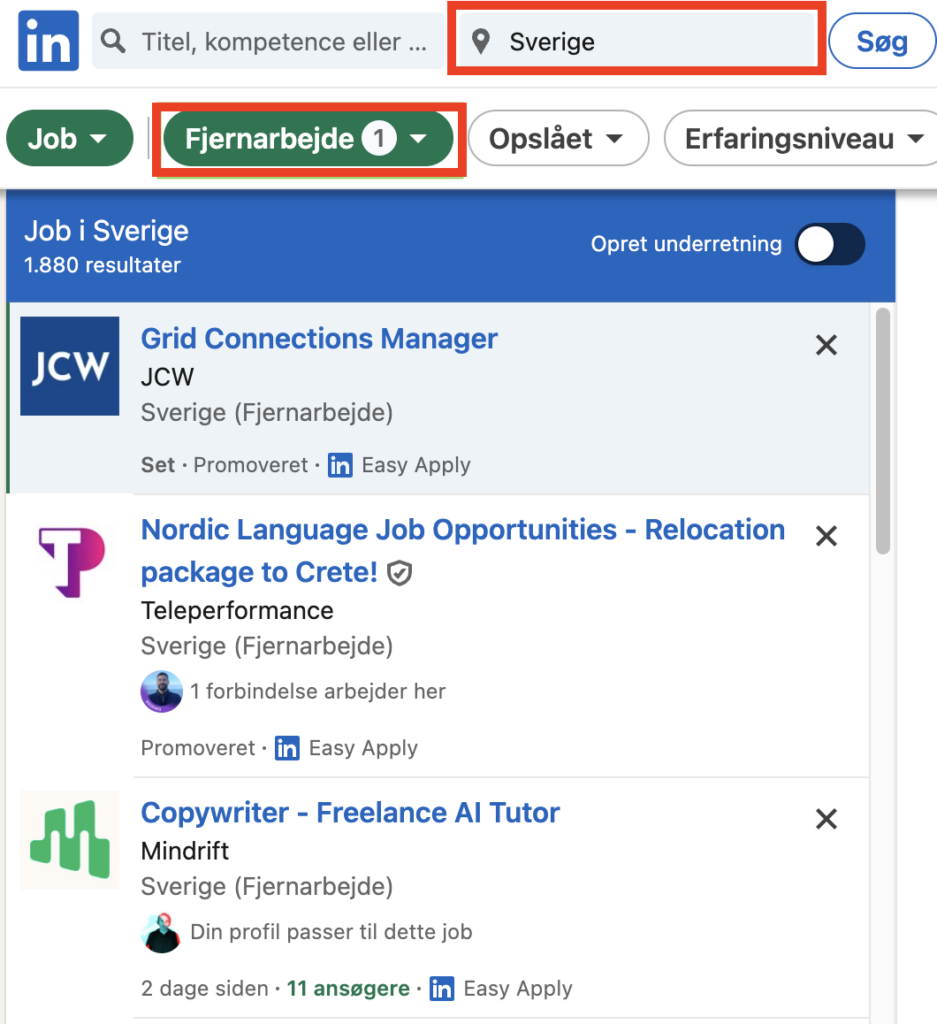The width and height of the screenshot is (937, 1024).
Task: Click the job list vertical scrollbar
Action: pyautogui.click(x=882, y=430)
